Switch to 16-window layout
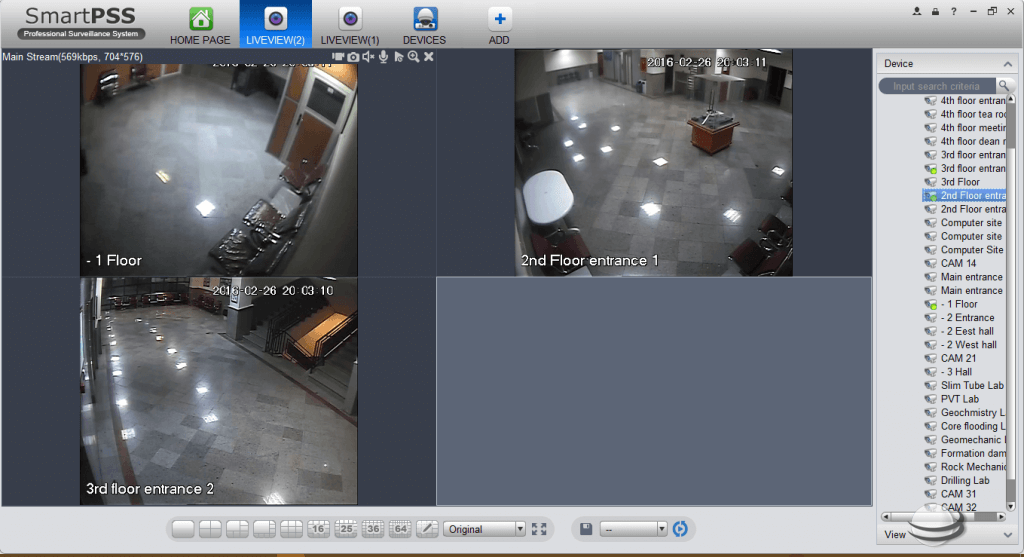This screenshot has width=1024, height=557. (x=319, y=529)
